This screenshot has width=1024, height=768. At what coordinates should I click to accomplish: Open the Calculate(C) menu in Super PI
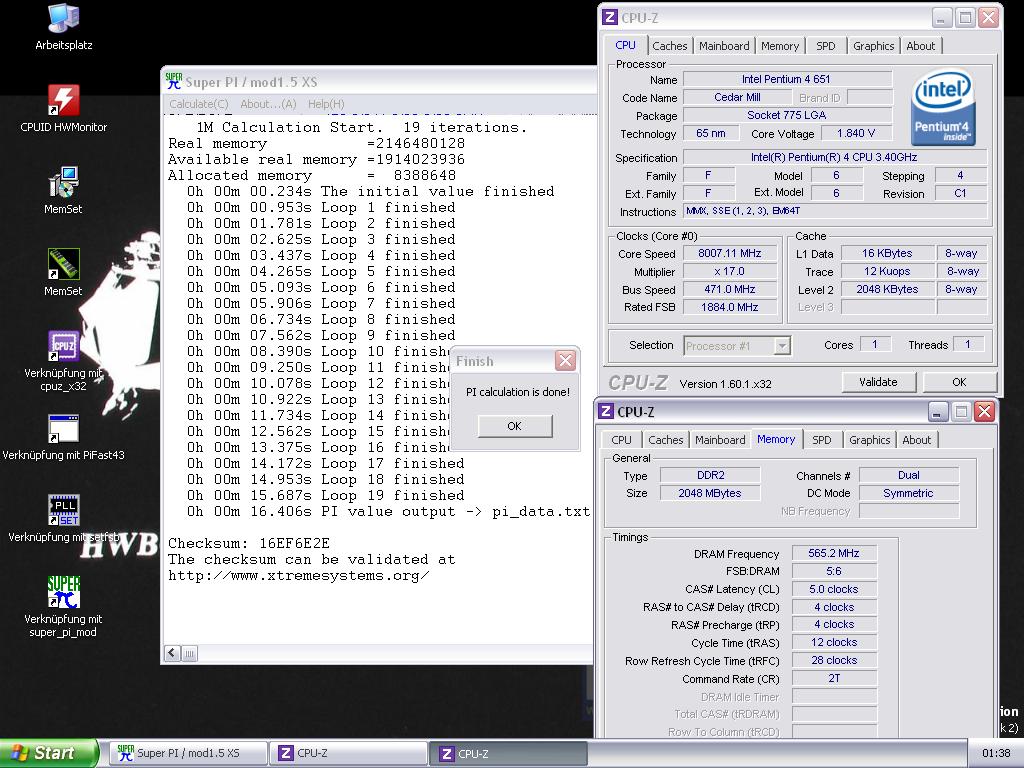coord(199,104)
